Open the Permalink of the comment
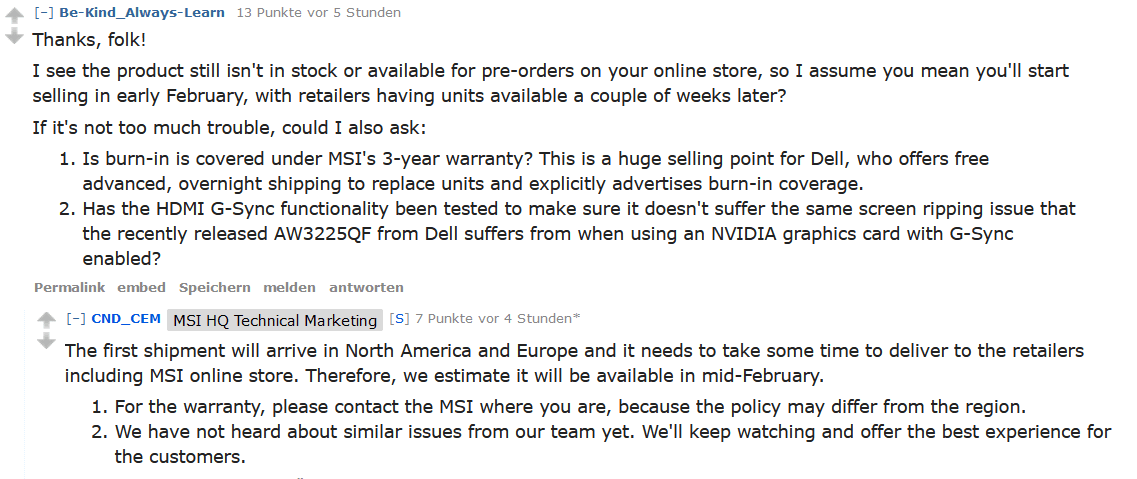The height and width of the screenshot is (479, 1137). pyautogui.click(x=70, y=288)
